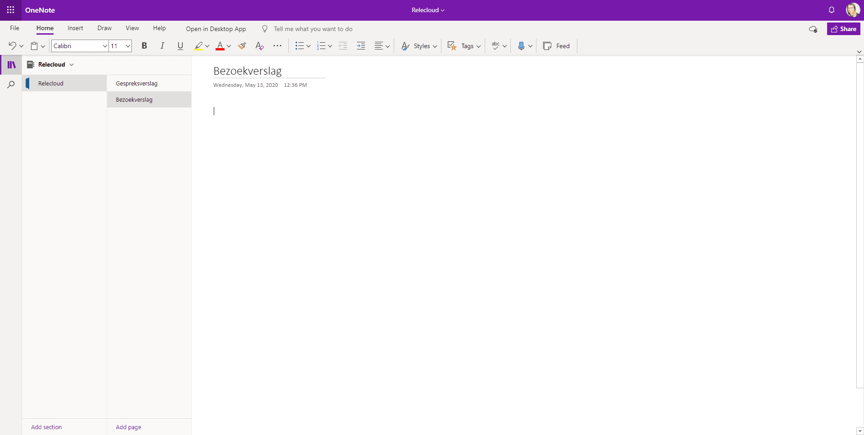Click the Bezoekverslag page title
The width and height of the screenshot is (864, 435).
coord(247,71)
